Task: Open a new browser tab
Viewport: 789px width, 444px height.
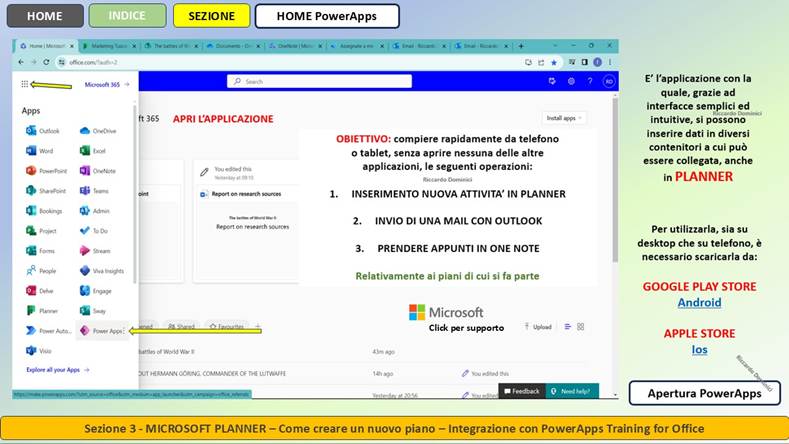Action: 521,46
